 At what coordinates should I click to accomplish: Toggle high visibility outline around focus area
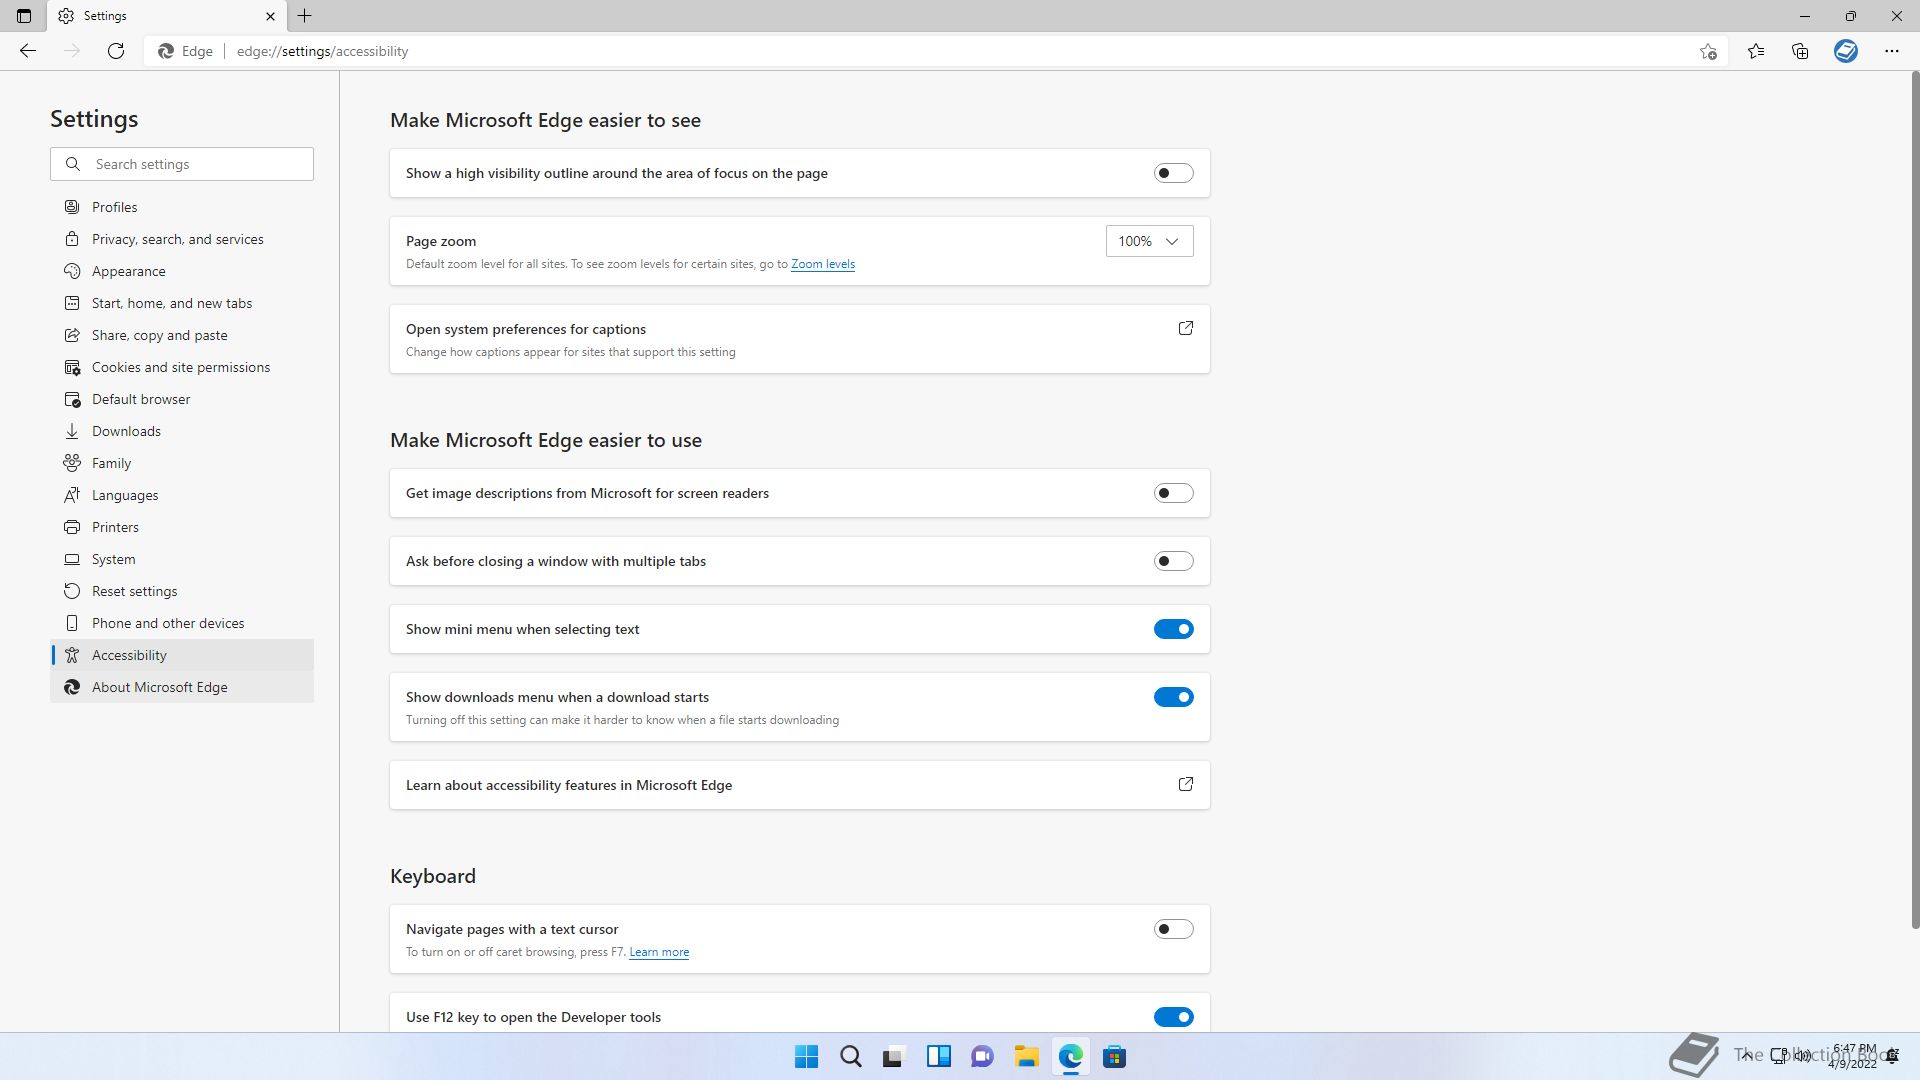coord(1174,173)
